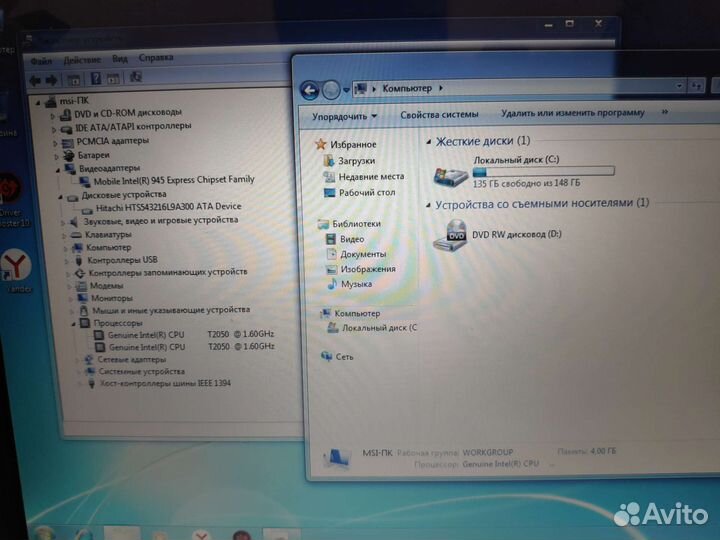Click the back arrow in Device Manager toolbar

coord(35,81)
